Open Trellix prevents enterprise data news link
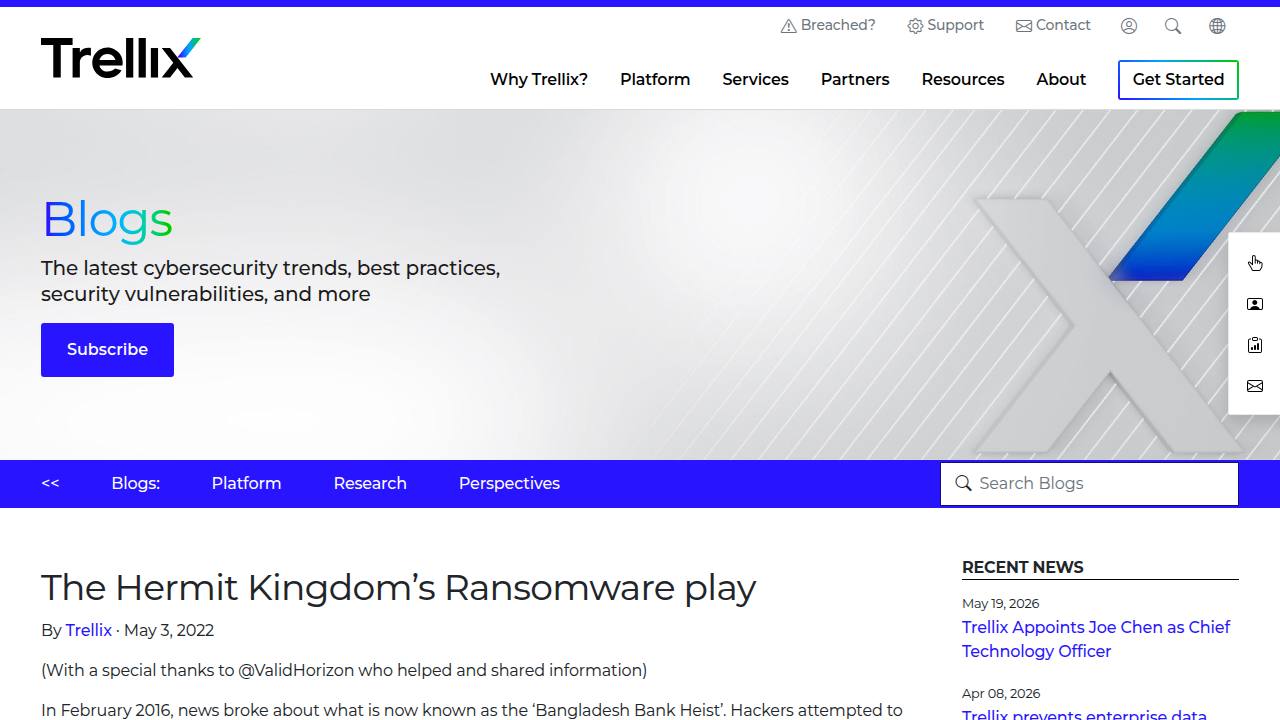Screen dimensions: 1280x720 1084,713
